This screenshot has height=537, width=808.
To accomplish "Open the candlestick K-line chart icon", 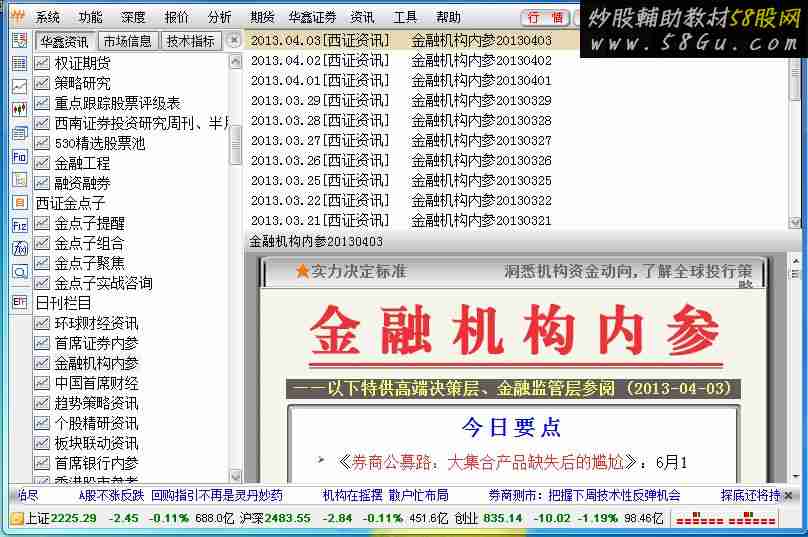I will tap(20, 110).
